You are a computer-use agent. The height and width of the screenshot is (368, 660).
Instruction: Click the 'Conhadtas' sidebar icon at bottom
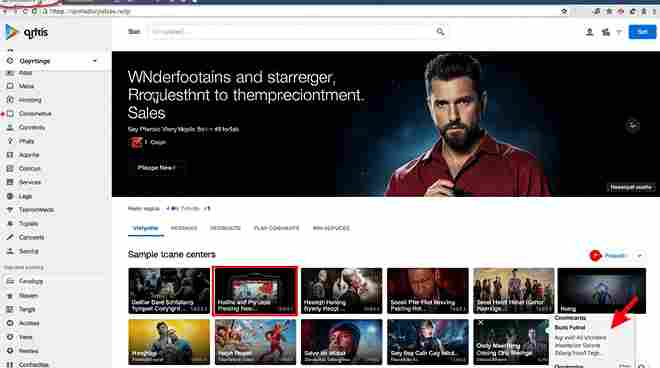coord(10,364)
